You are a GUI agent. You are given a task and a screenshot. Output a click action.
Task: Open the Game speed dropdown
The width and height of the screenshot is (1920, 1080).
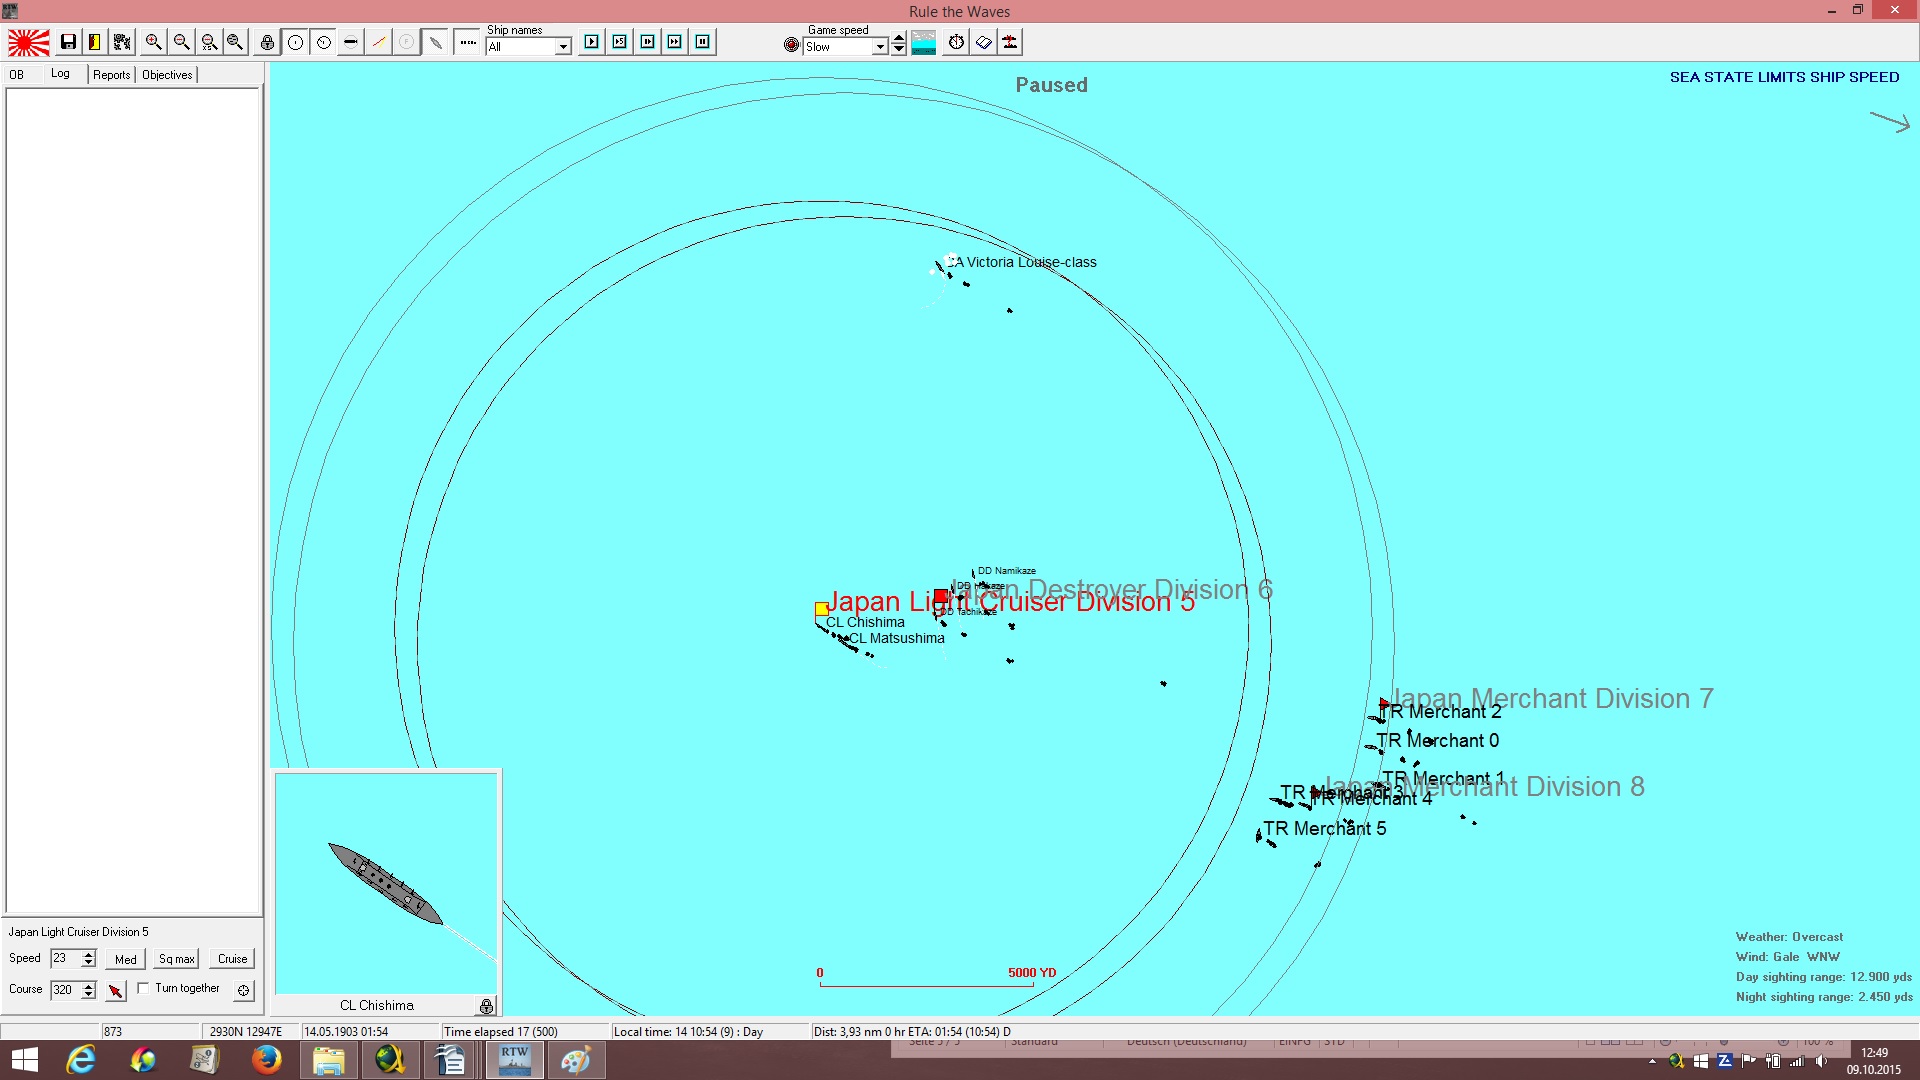880,47
